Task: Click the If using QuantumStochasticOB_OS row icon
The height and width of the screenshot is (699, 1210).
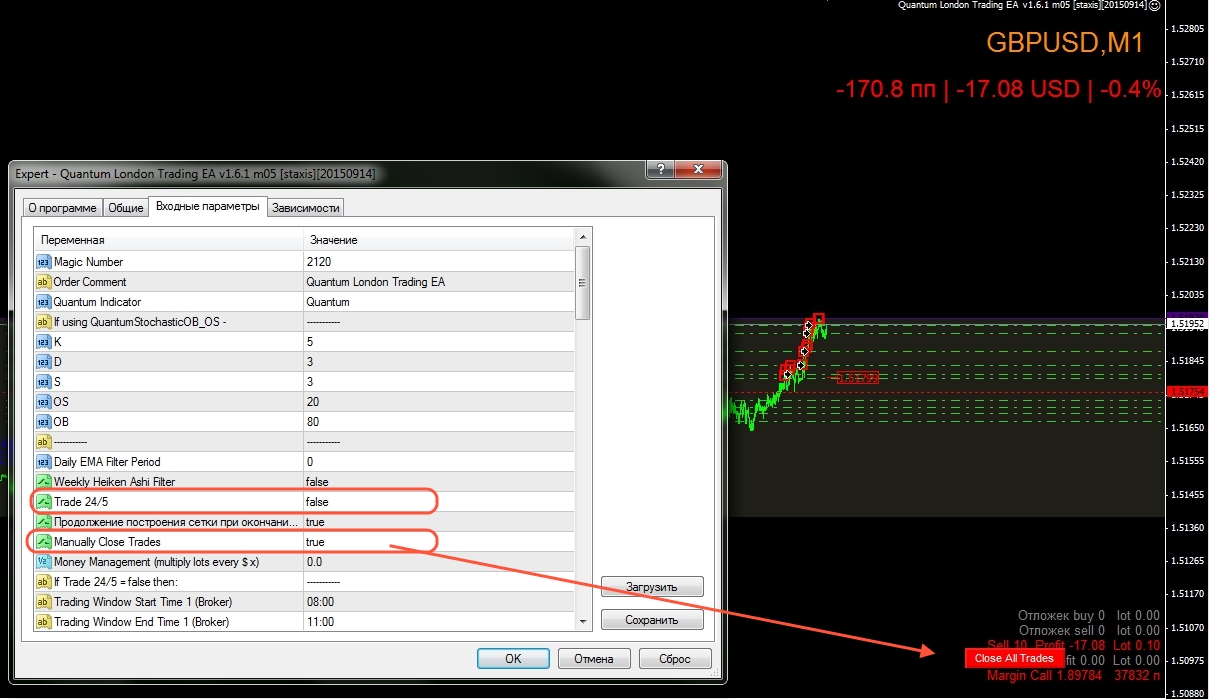Action: (x=43, y=322)
